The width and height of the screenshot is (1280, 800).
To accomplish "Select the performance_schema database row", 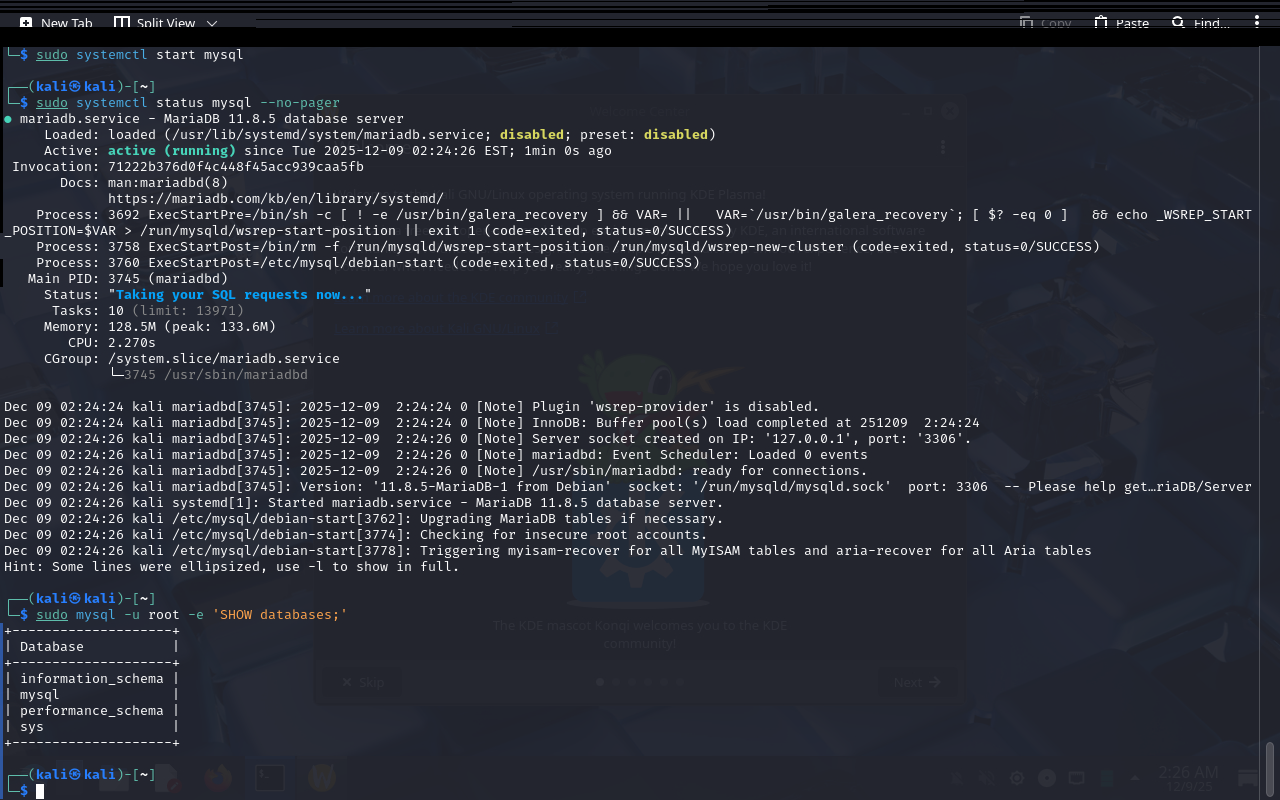I will pos(91,711).
